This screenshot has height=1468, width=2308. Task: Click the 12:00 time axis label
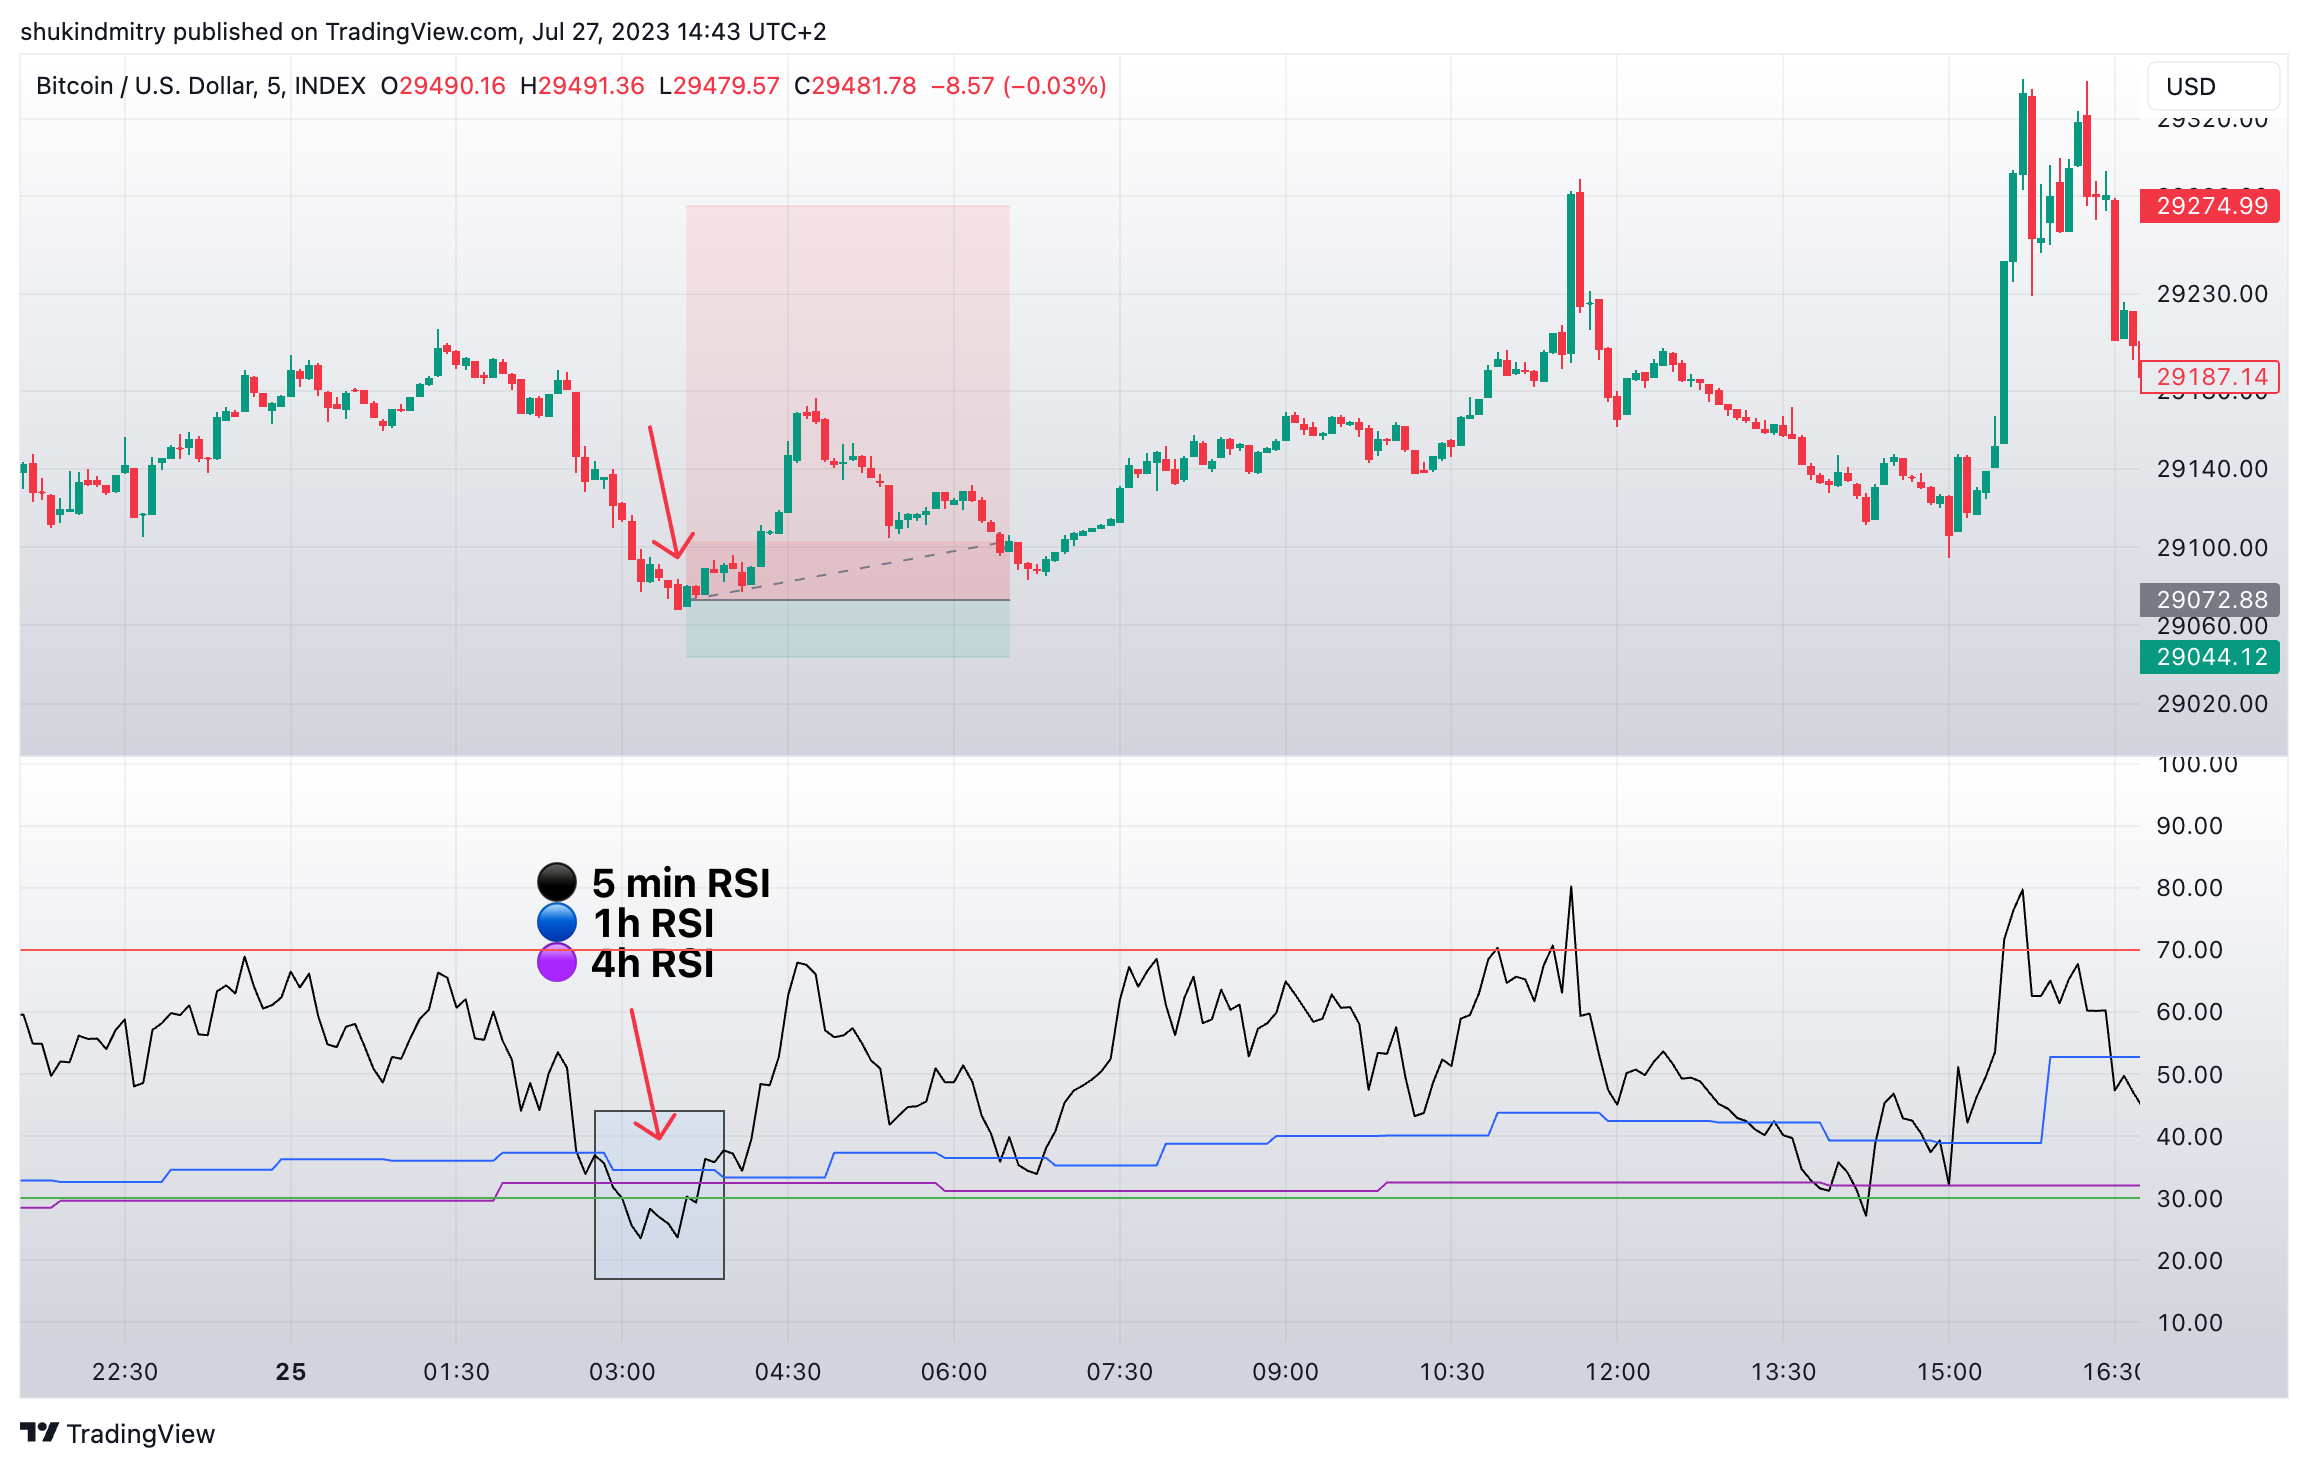coord(1617,1371)
